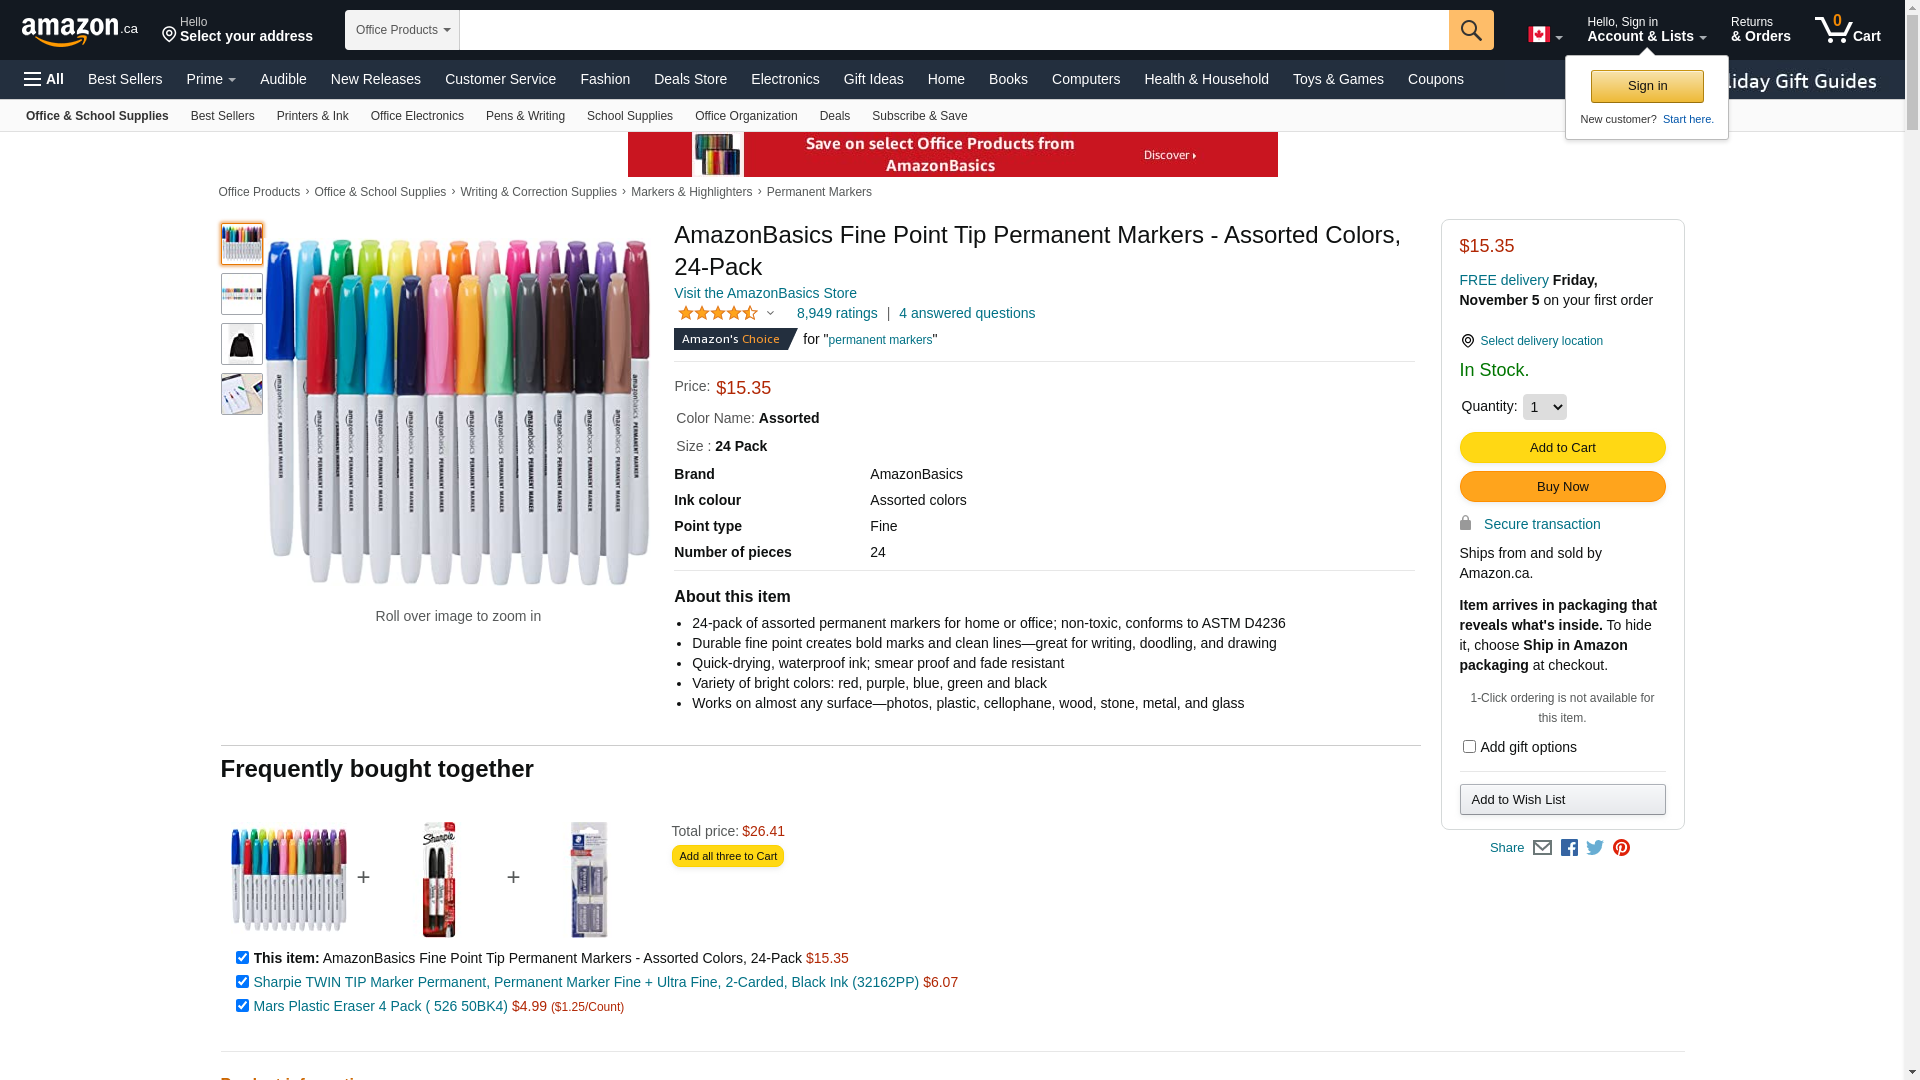
Task: Uncheck the Sharpie TWIN TIP Marker item
Action: (242, 982)
